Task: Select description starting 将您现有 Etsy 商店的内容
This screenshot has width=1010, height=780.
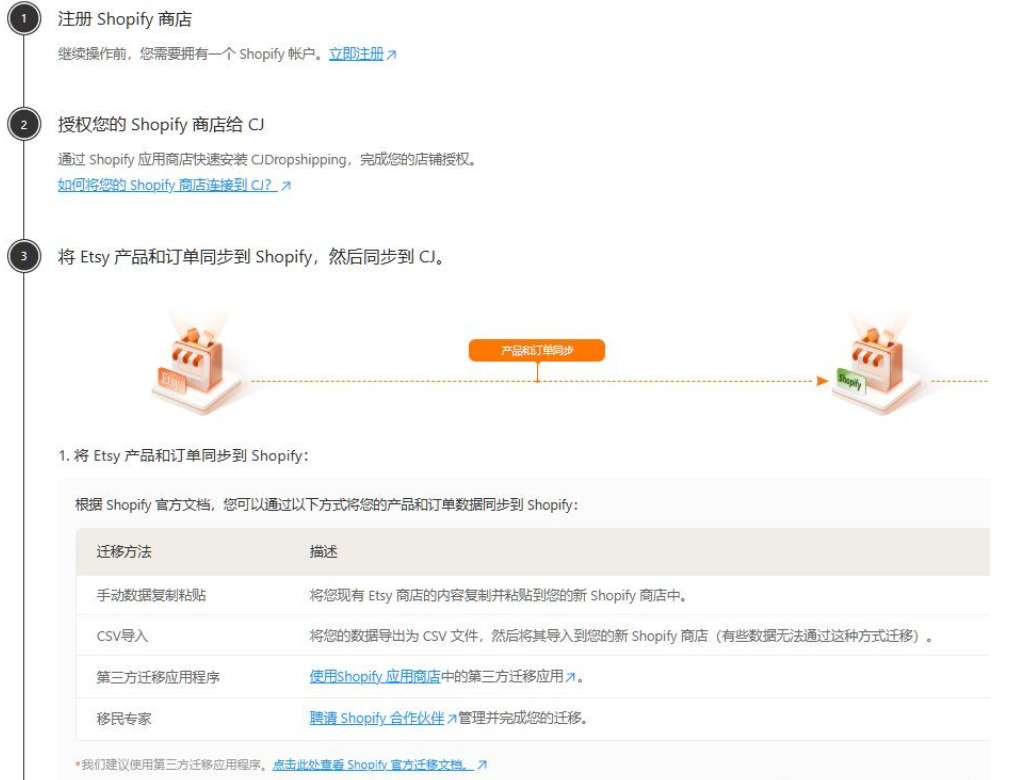Action: click(x=498, y=595)
